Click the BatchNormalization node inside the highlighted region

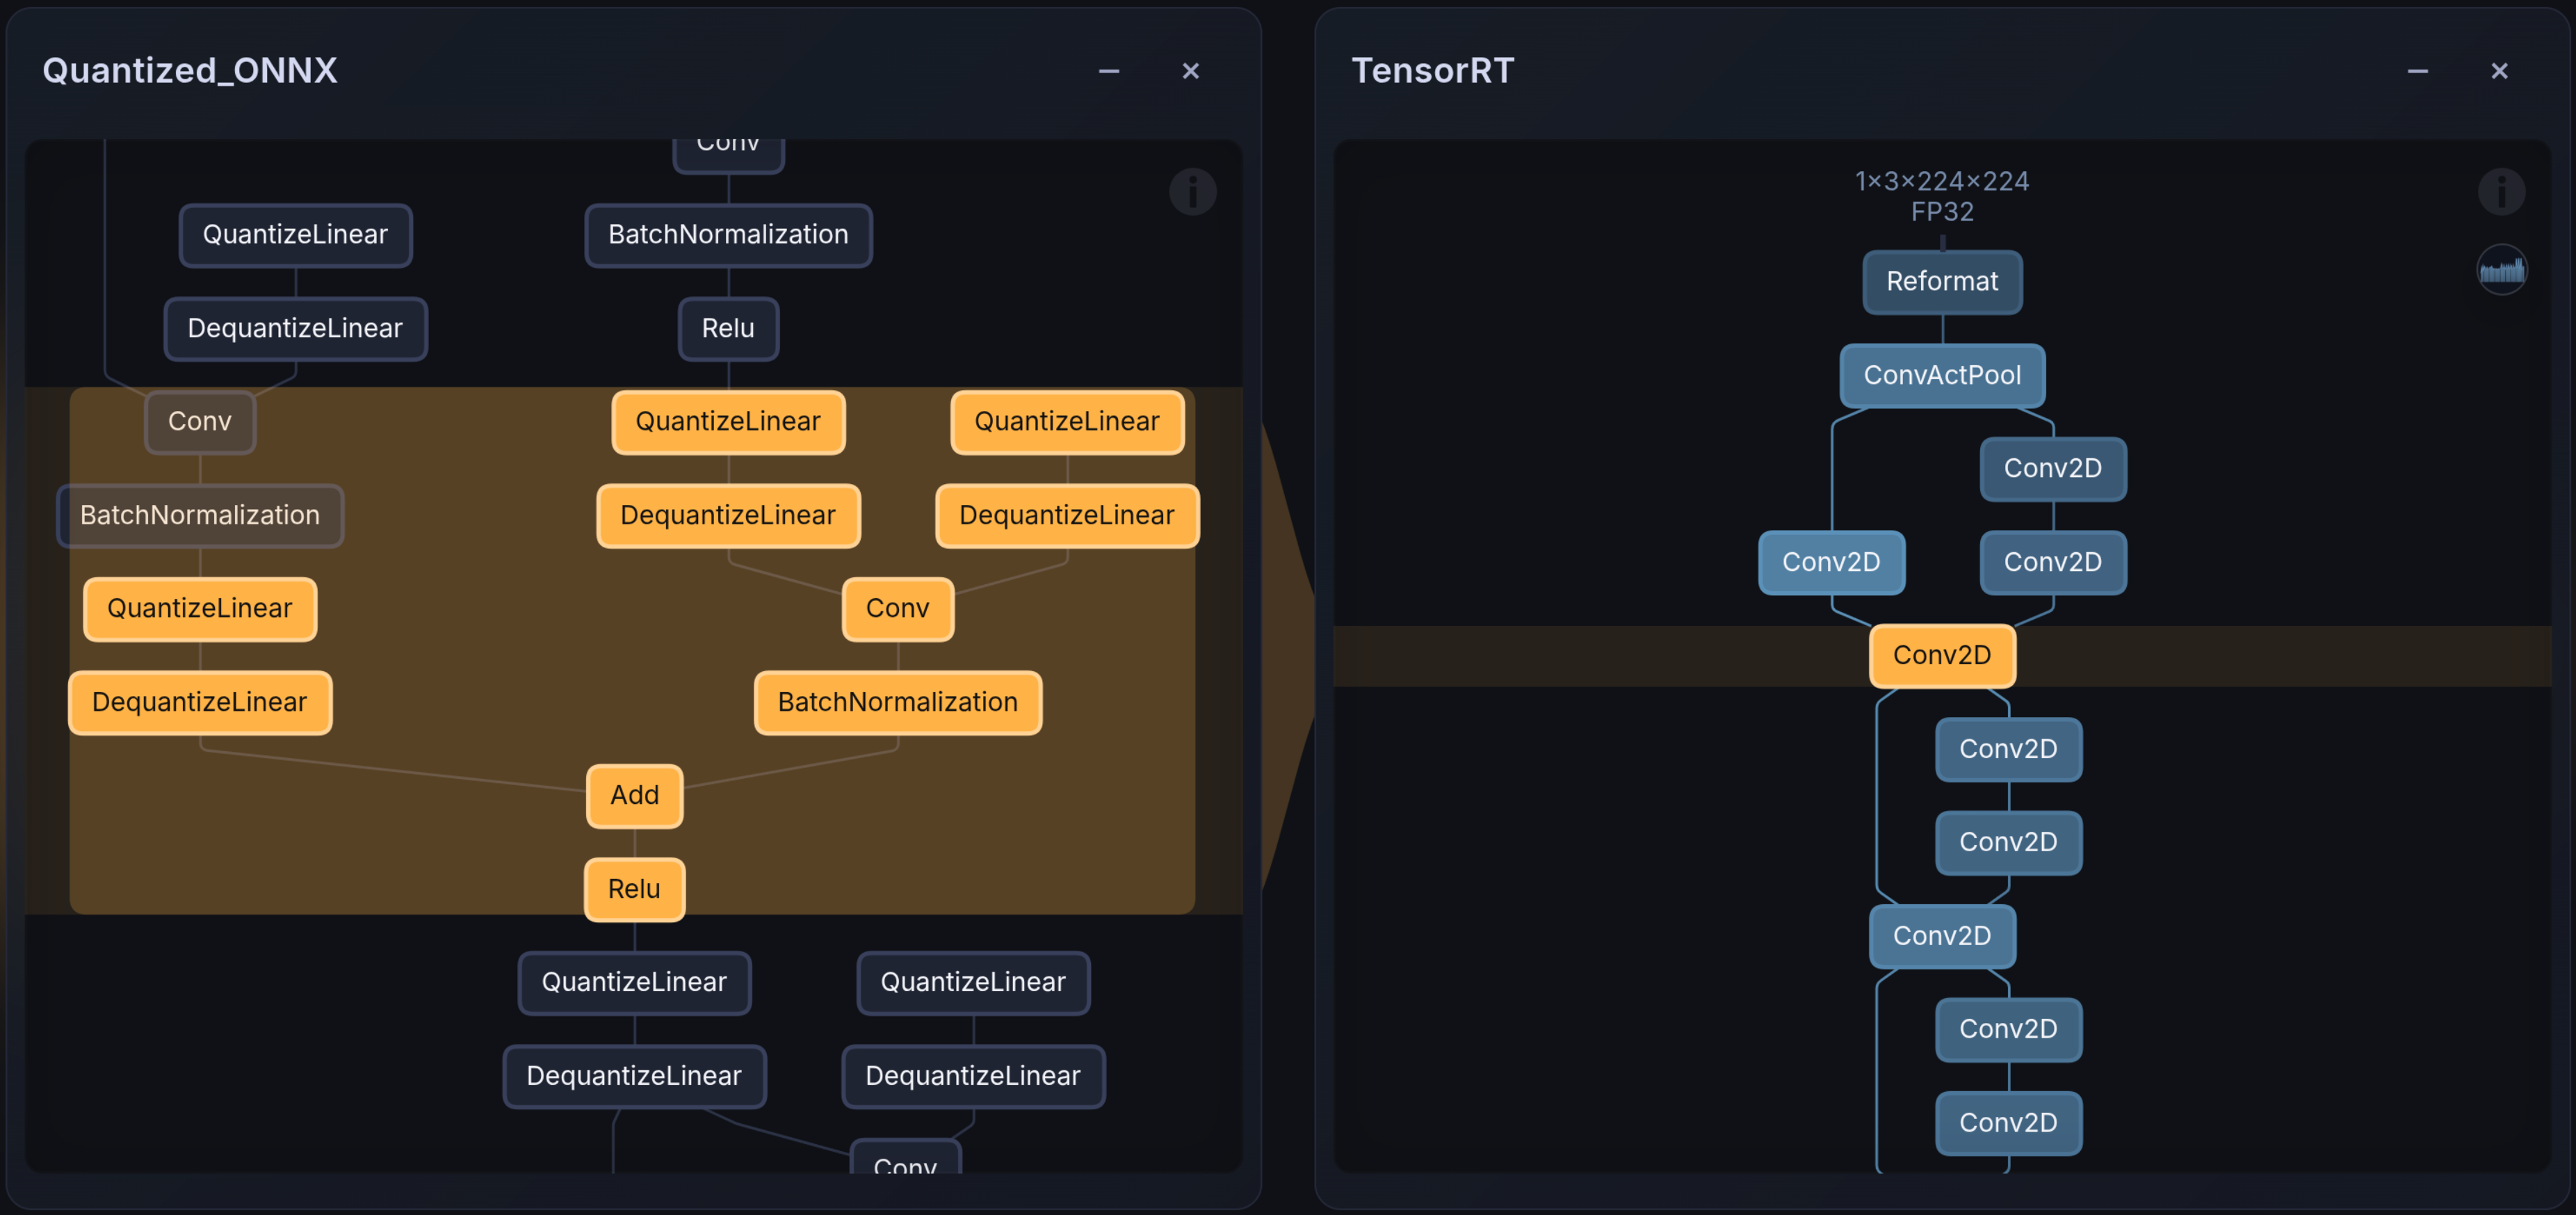[x=897, y=702]
